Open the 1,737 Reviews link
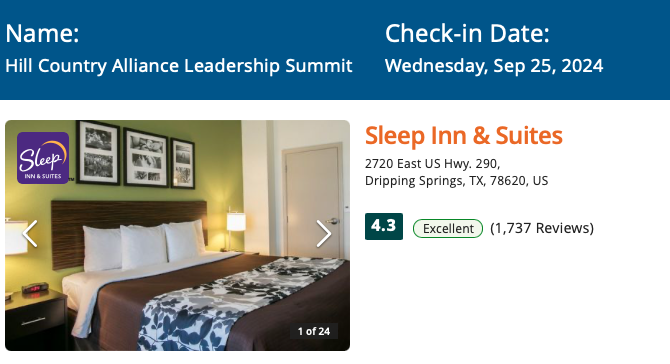This screenshot has width=670, height=364. (542, 228)
